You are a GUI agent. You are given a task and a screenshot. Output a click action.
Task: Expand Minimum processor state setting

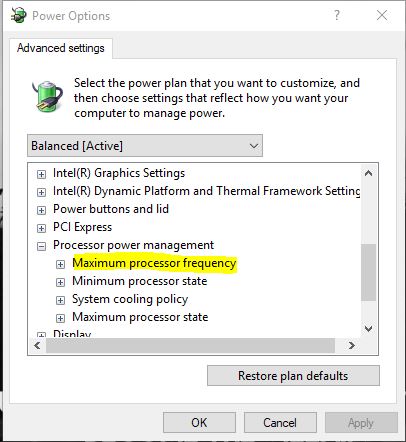coord(60,282)
